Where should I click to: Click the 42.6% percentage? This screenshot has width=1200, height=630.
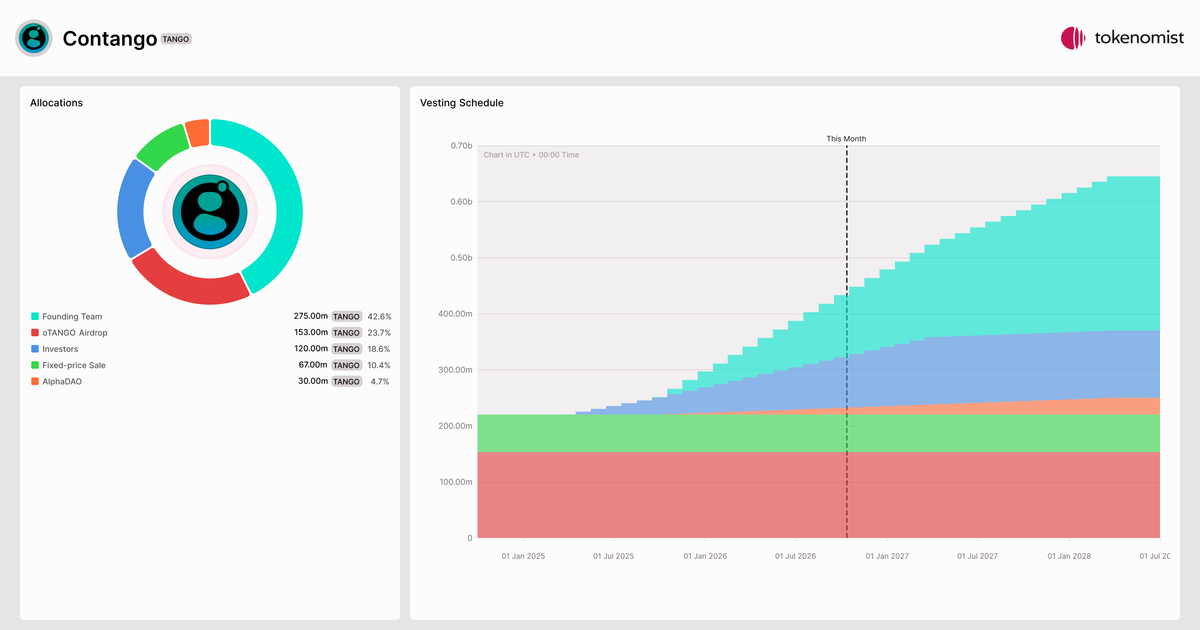click(379, 316)
